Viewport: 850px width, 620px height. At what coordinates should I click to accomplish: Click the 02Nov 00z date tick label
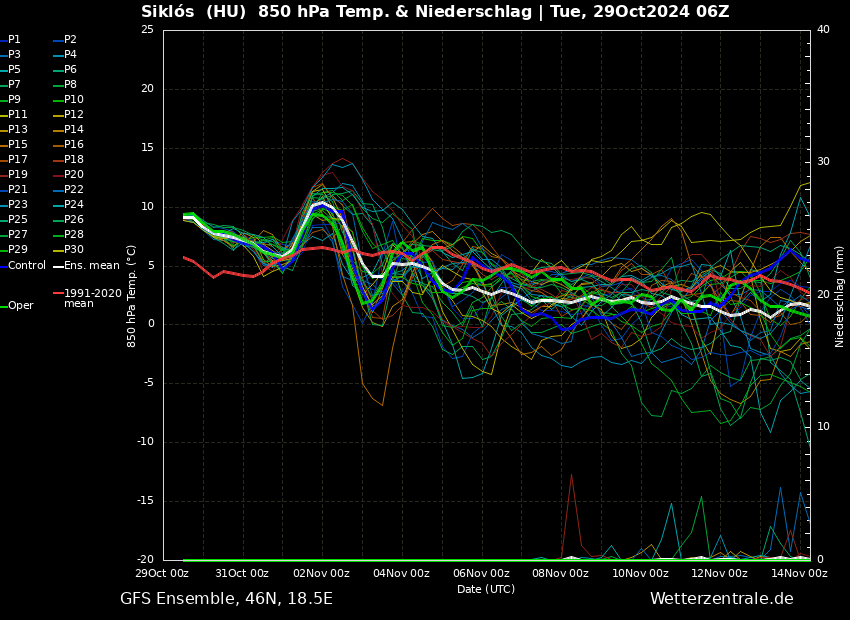(x=322, y=574)
